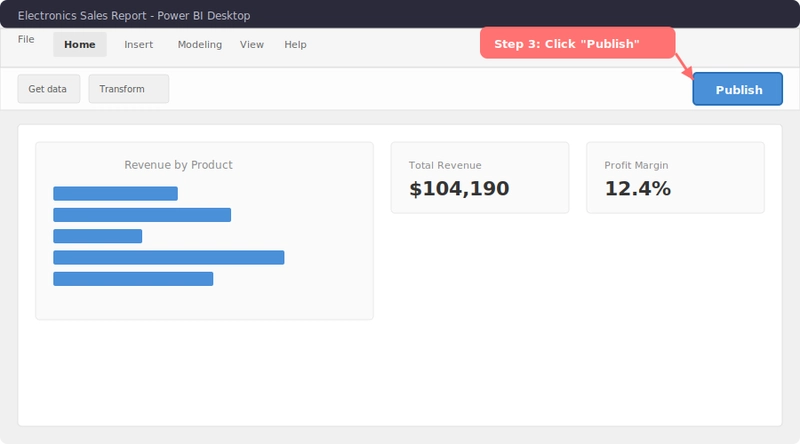The width and height of the screenshot is (800, 444).
Task: Select the second bar in Revenue chart
Action: [x=142, y=215]
